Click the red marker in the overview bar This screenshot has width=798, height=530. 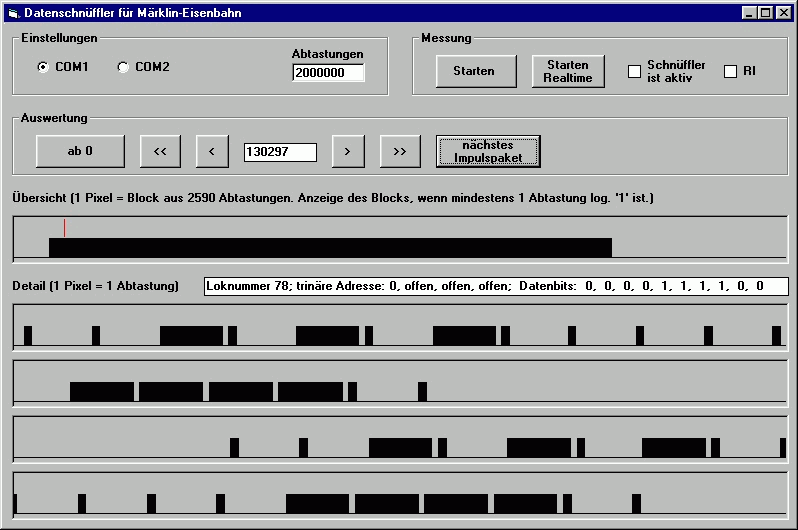click(64, 228)
